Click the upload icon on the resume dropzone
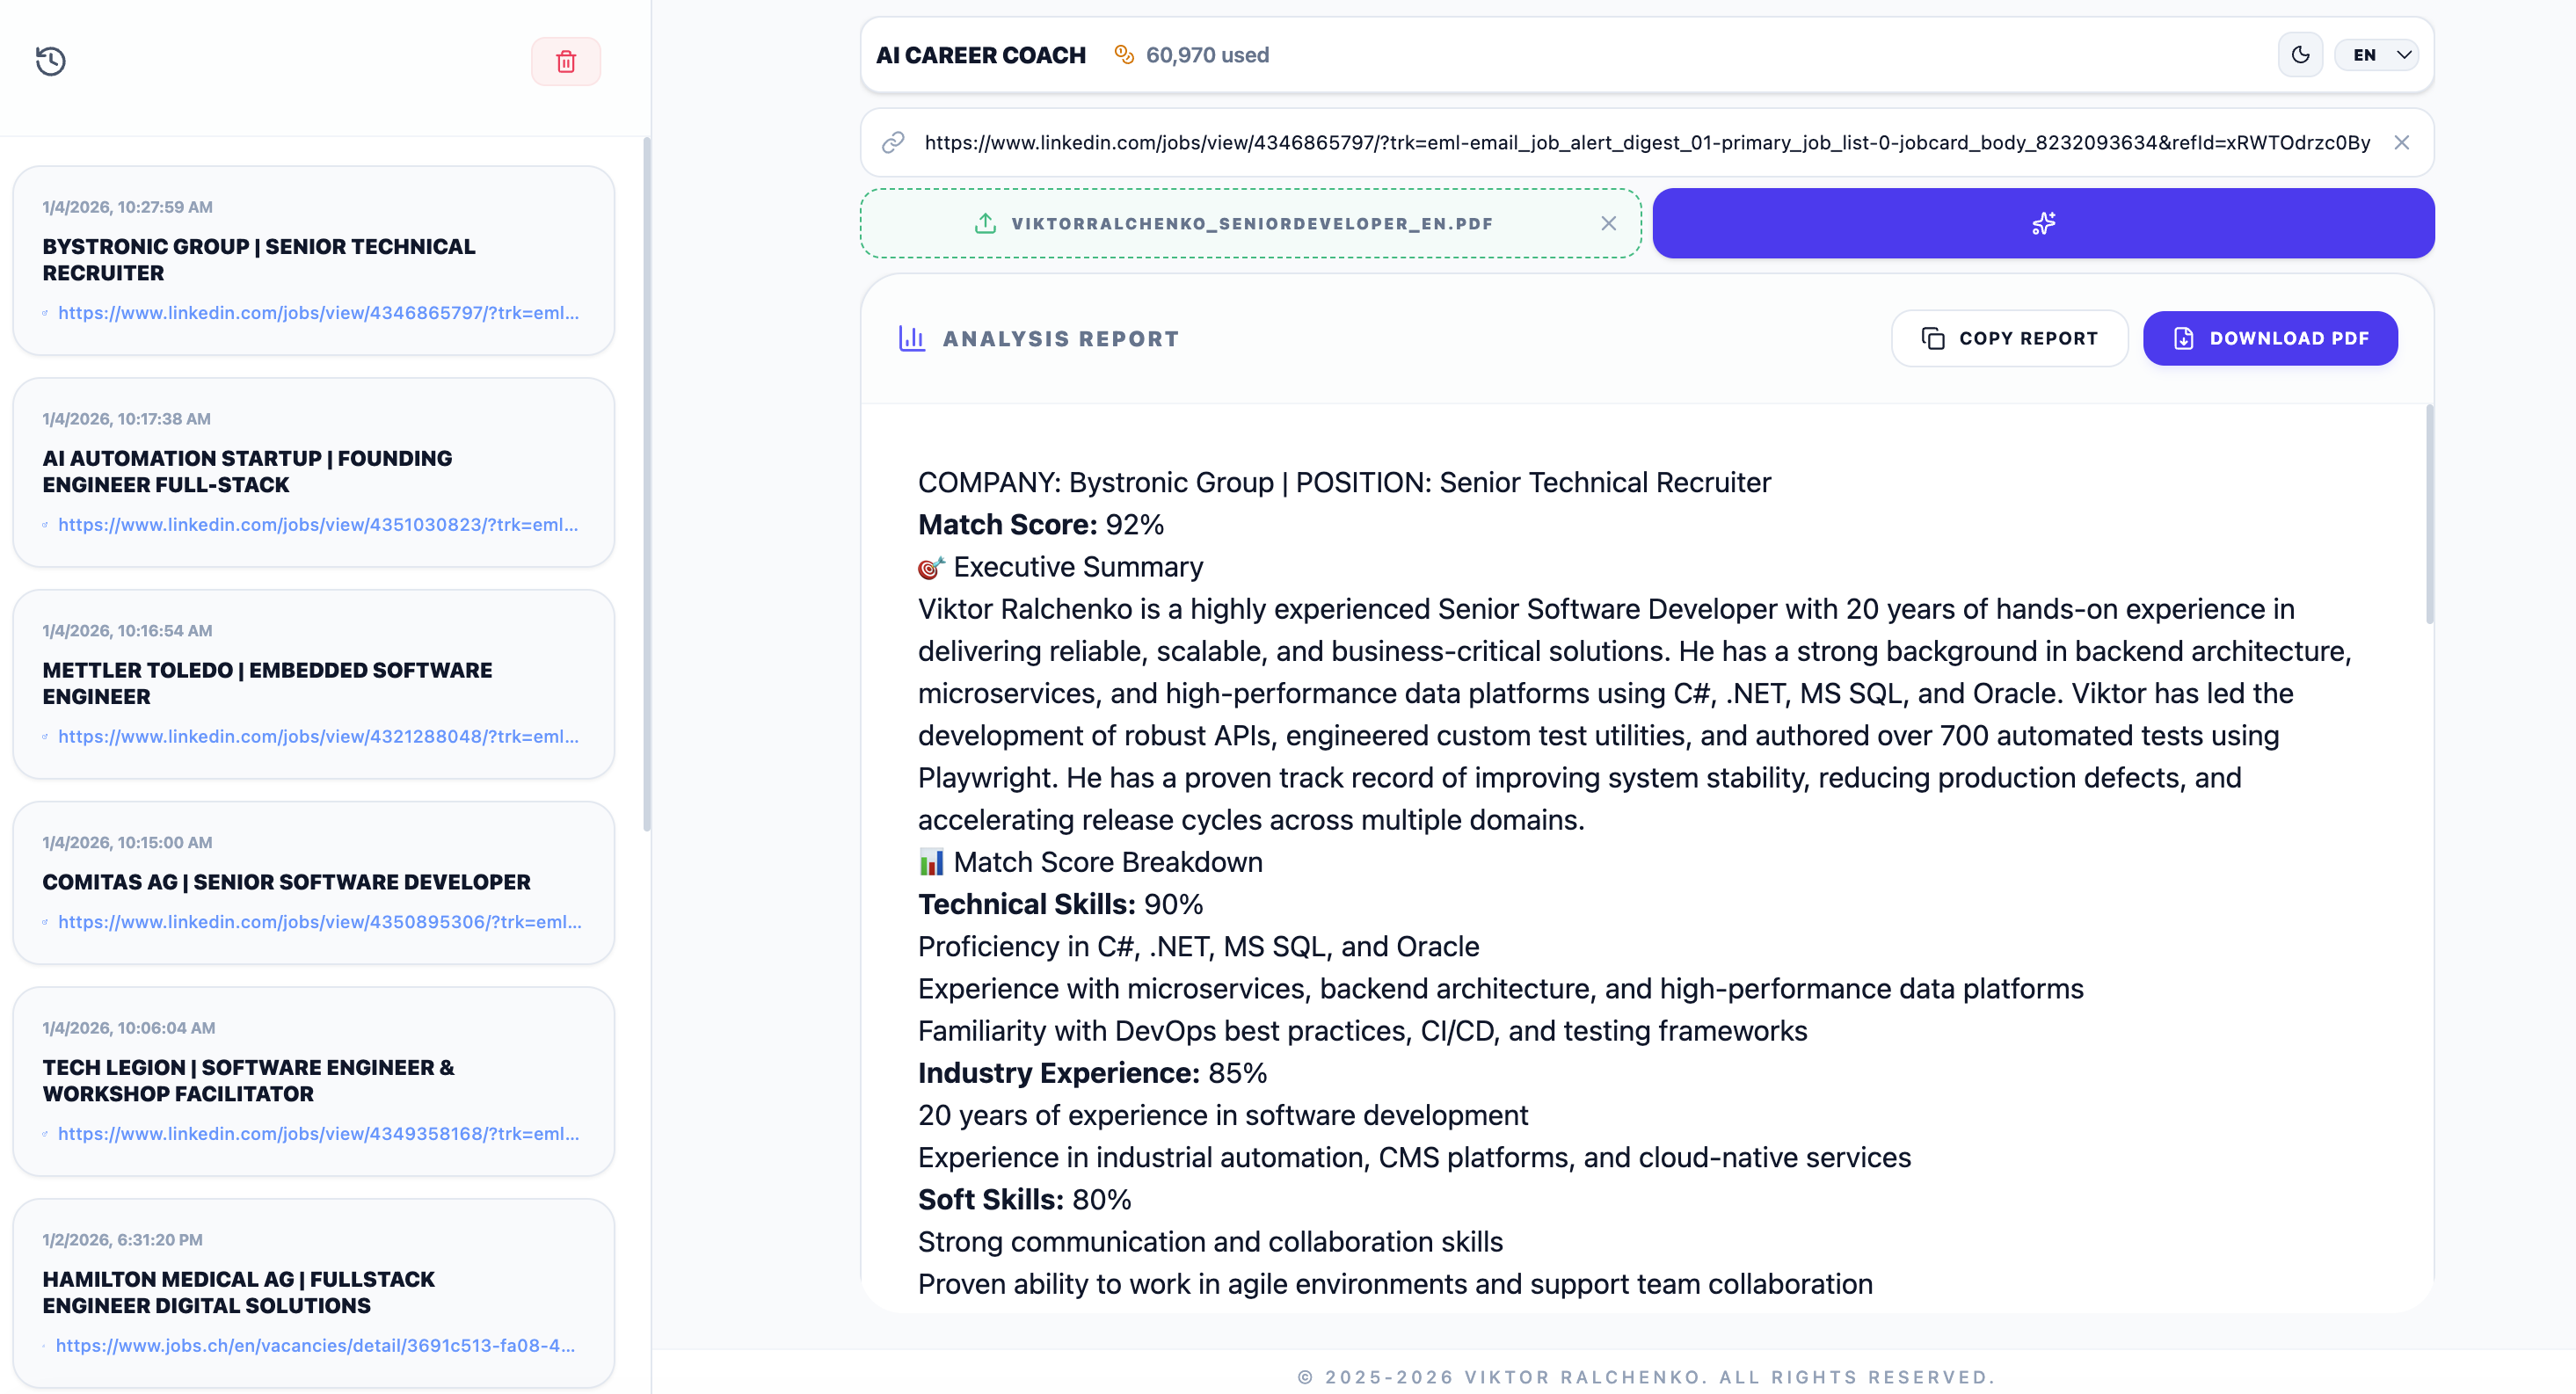This screenshot has width=2576, height=1394. pyautogui.click(x=985, y=224)
